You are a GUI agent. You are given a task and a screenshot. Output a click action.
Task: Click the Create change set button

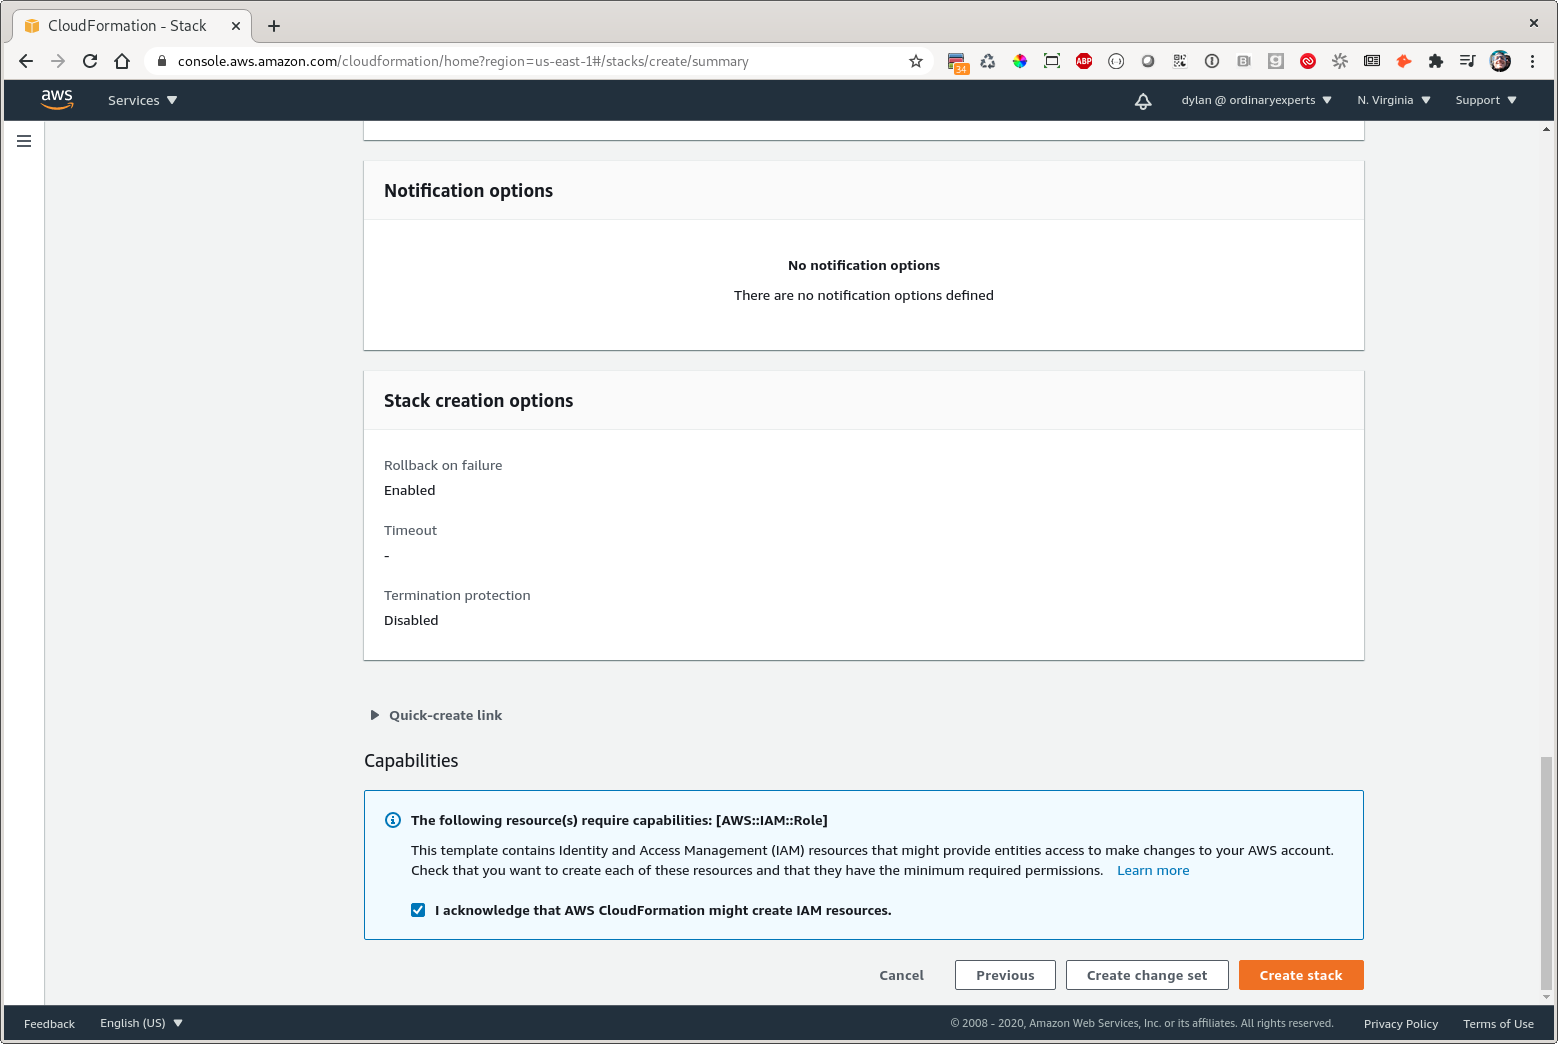coord(1146,975)
